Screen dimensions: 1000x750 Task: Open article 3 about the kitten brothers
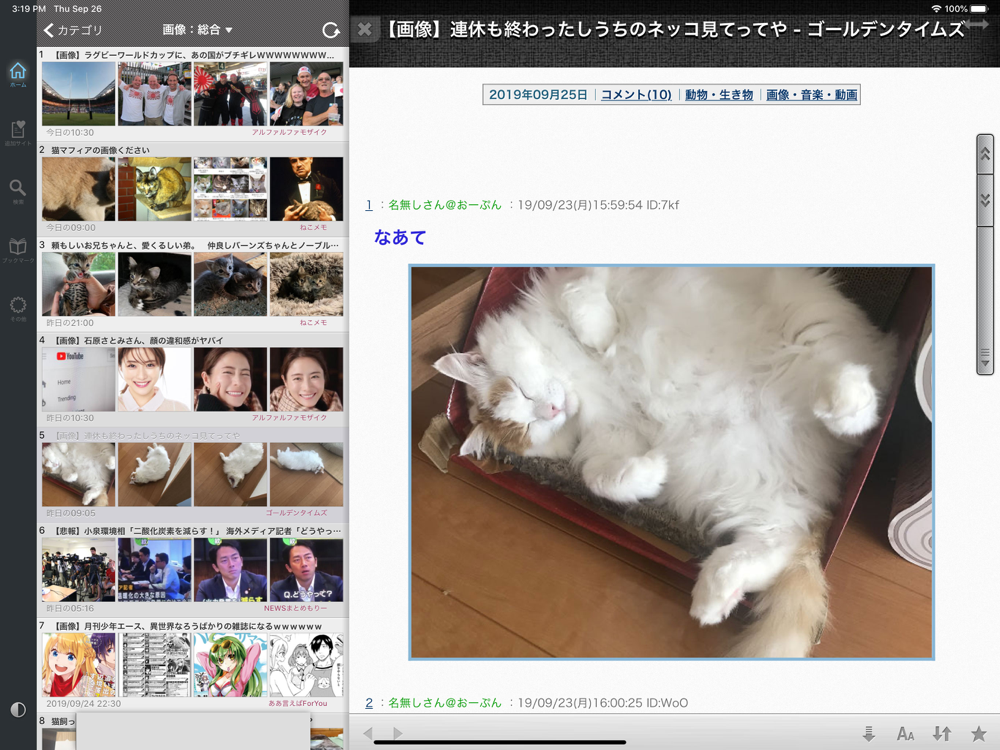pyautogui.click(x=195, y=245)
